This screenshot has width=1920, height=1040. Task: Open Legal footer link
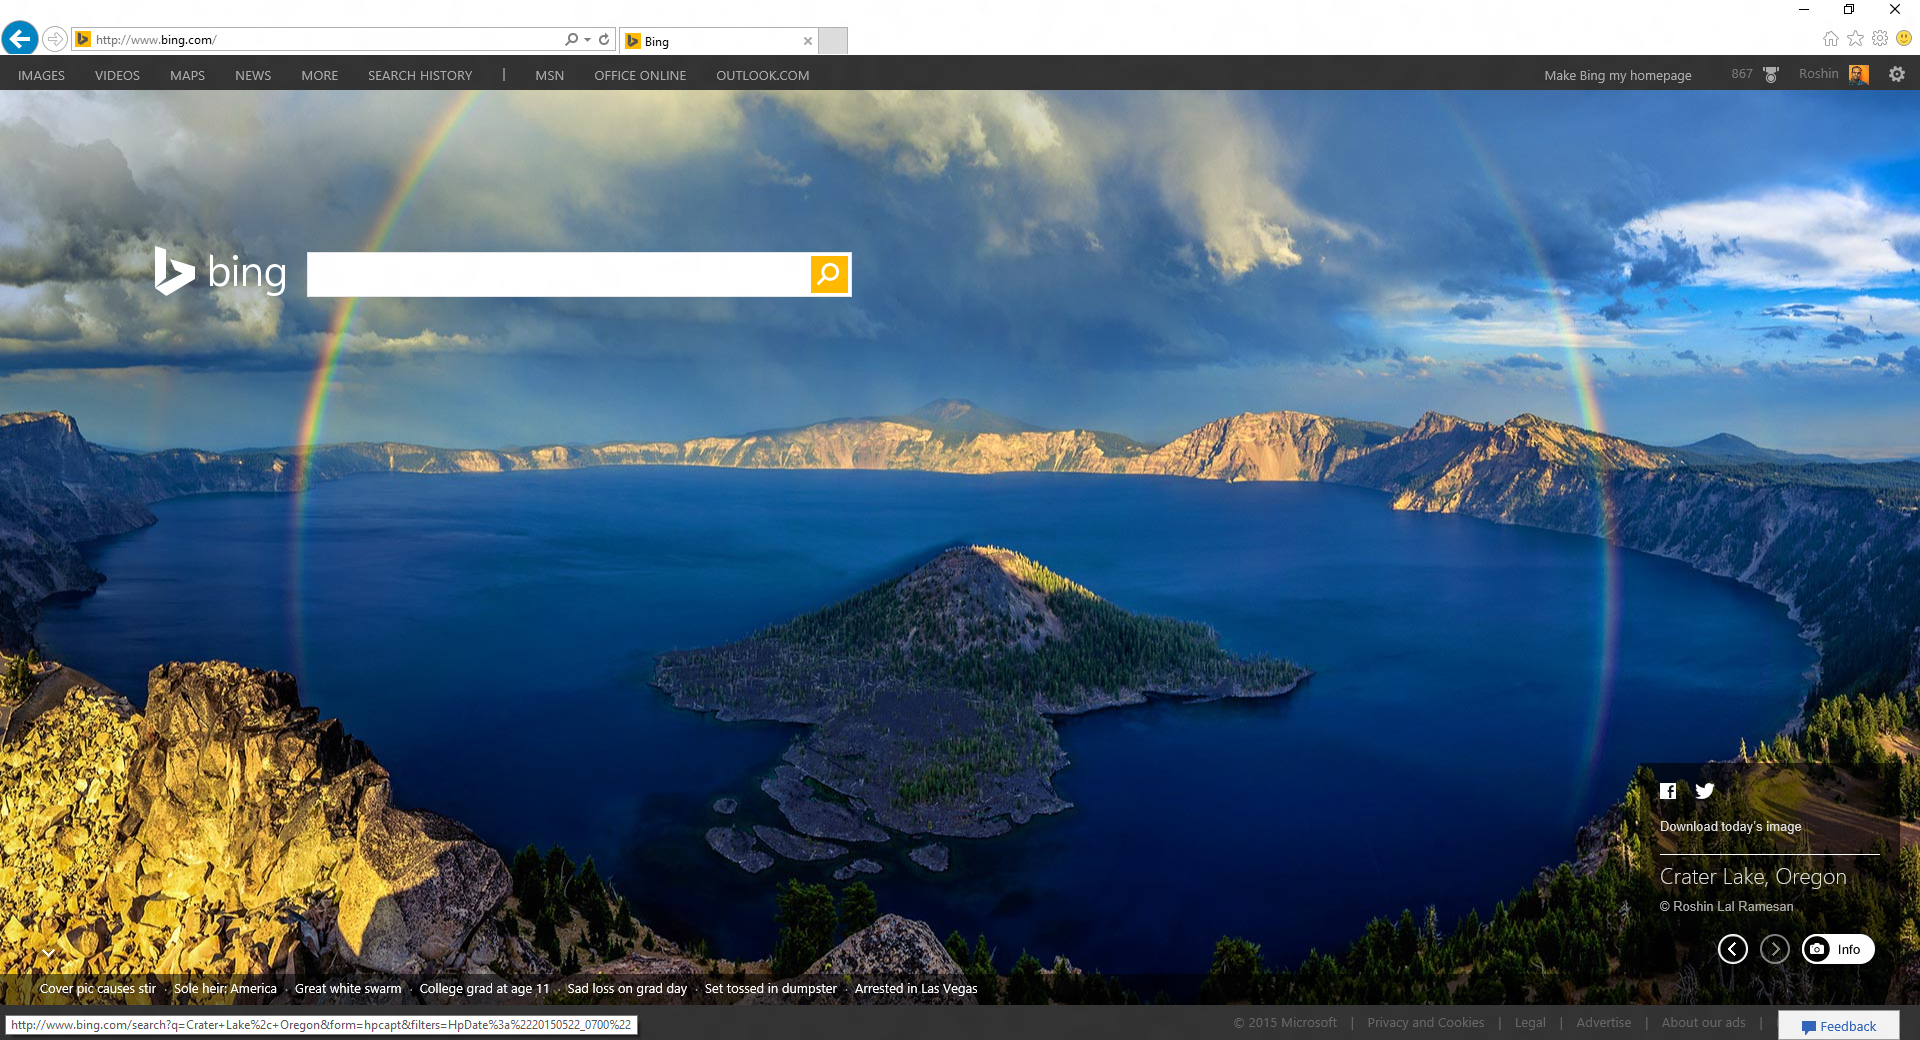click(1530, 1022)
